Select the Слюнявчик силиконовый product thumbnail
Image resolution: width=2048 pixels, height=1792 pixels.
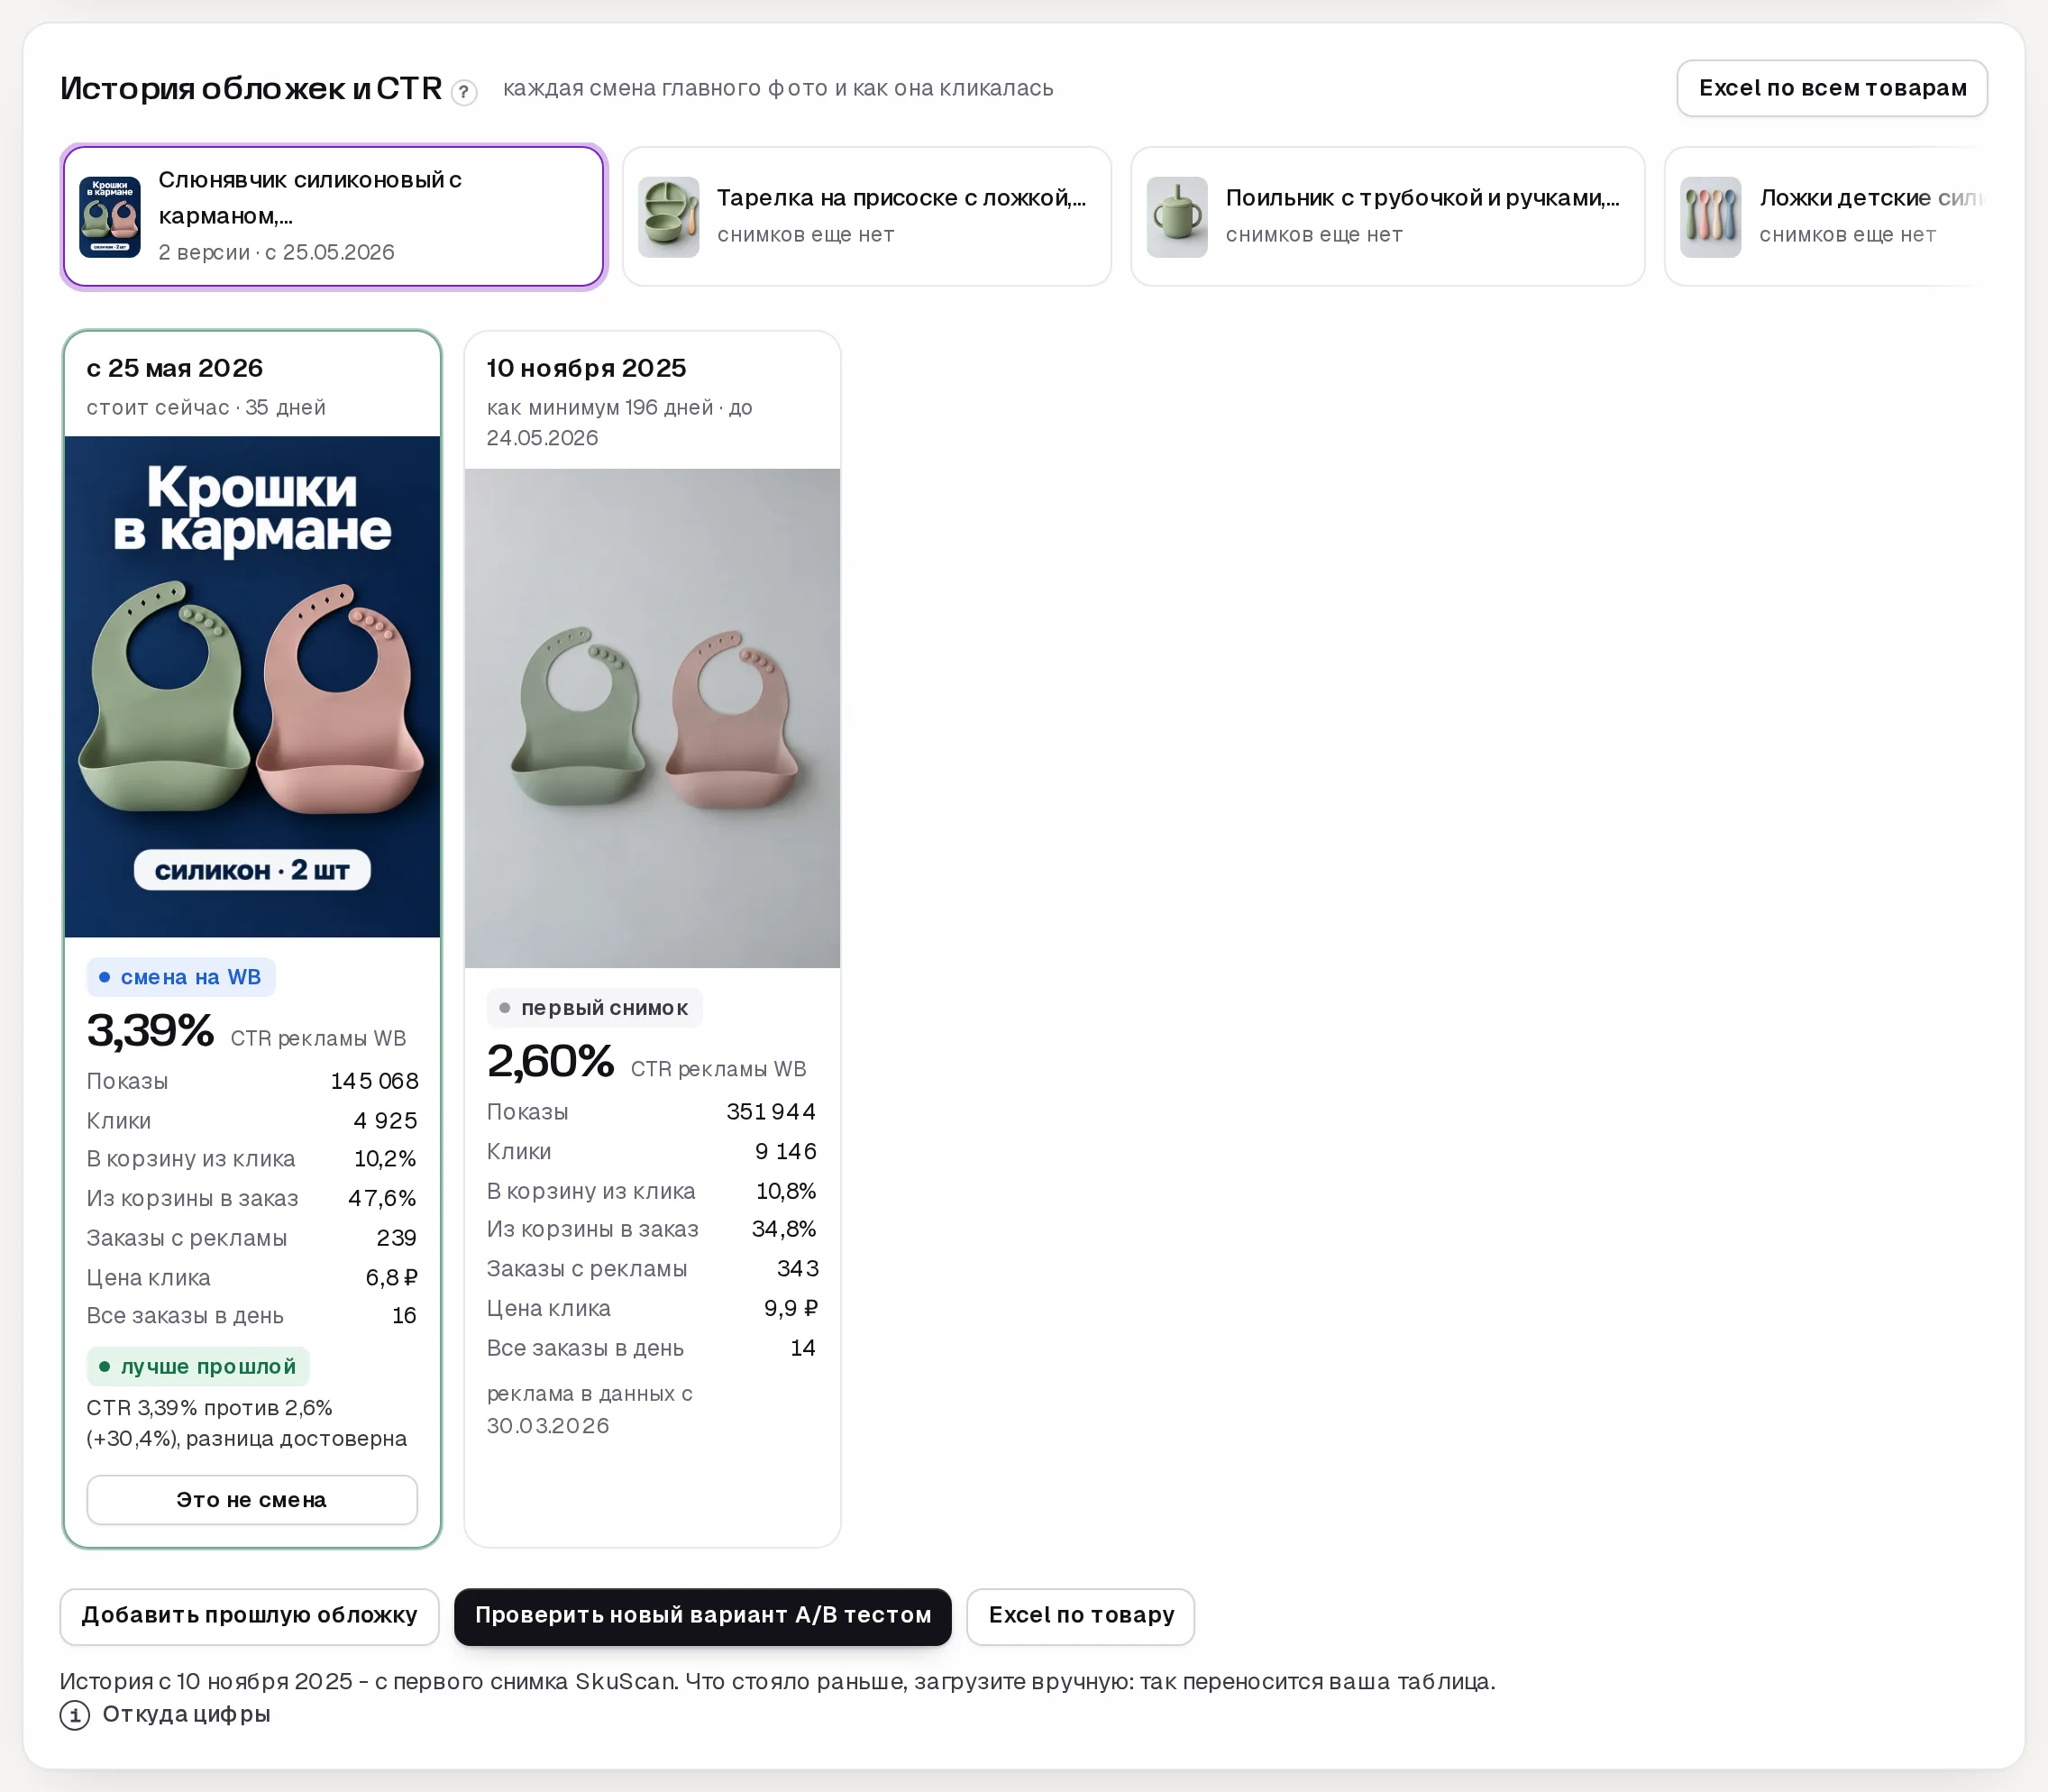(x=110, y=217)
